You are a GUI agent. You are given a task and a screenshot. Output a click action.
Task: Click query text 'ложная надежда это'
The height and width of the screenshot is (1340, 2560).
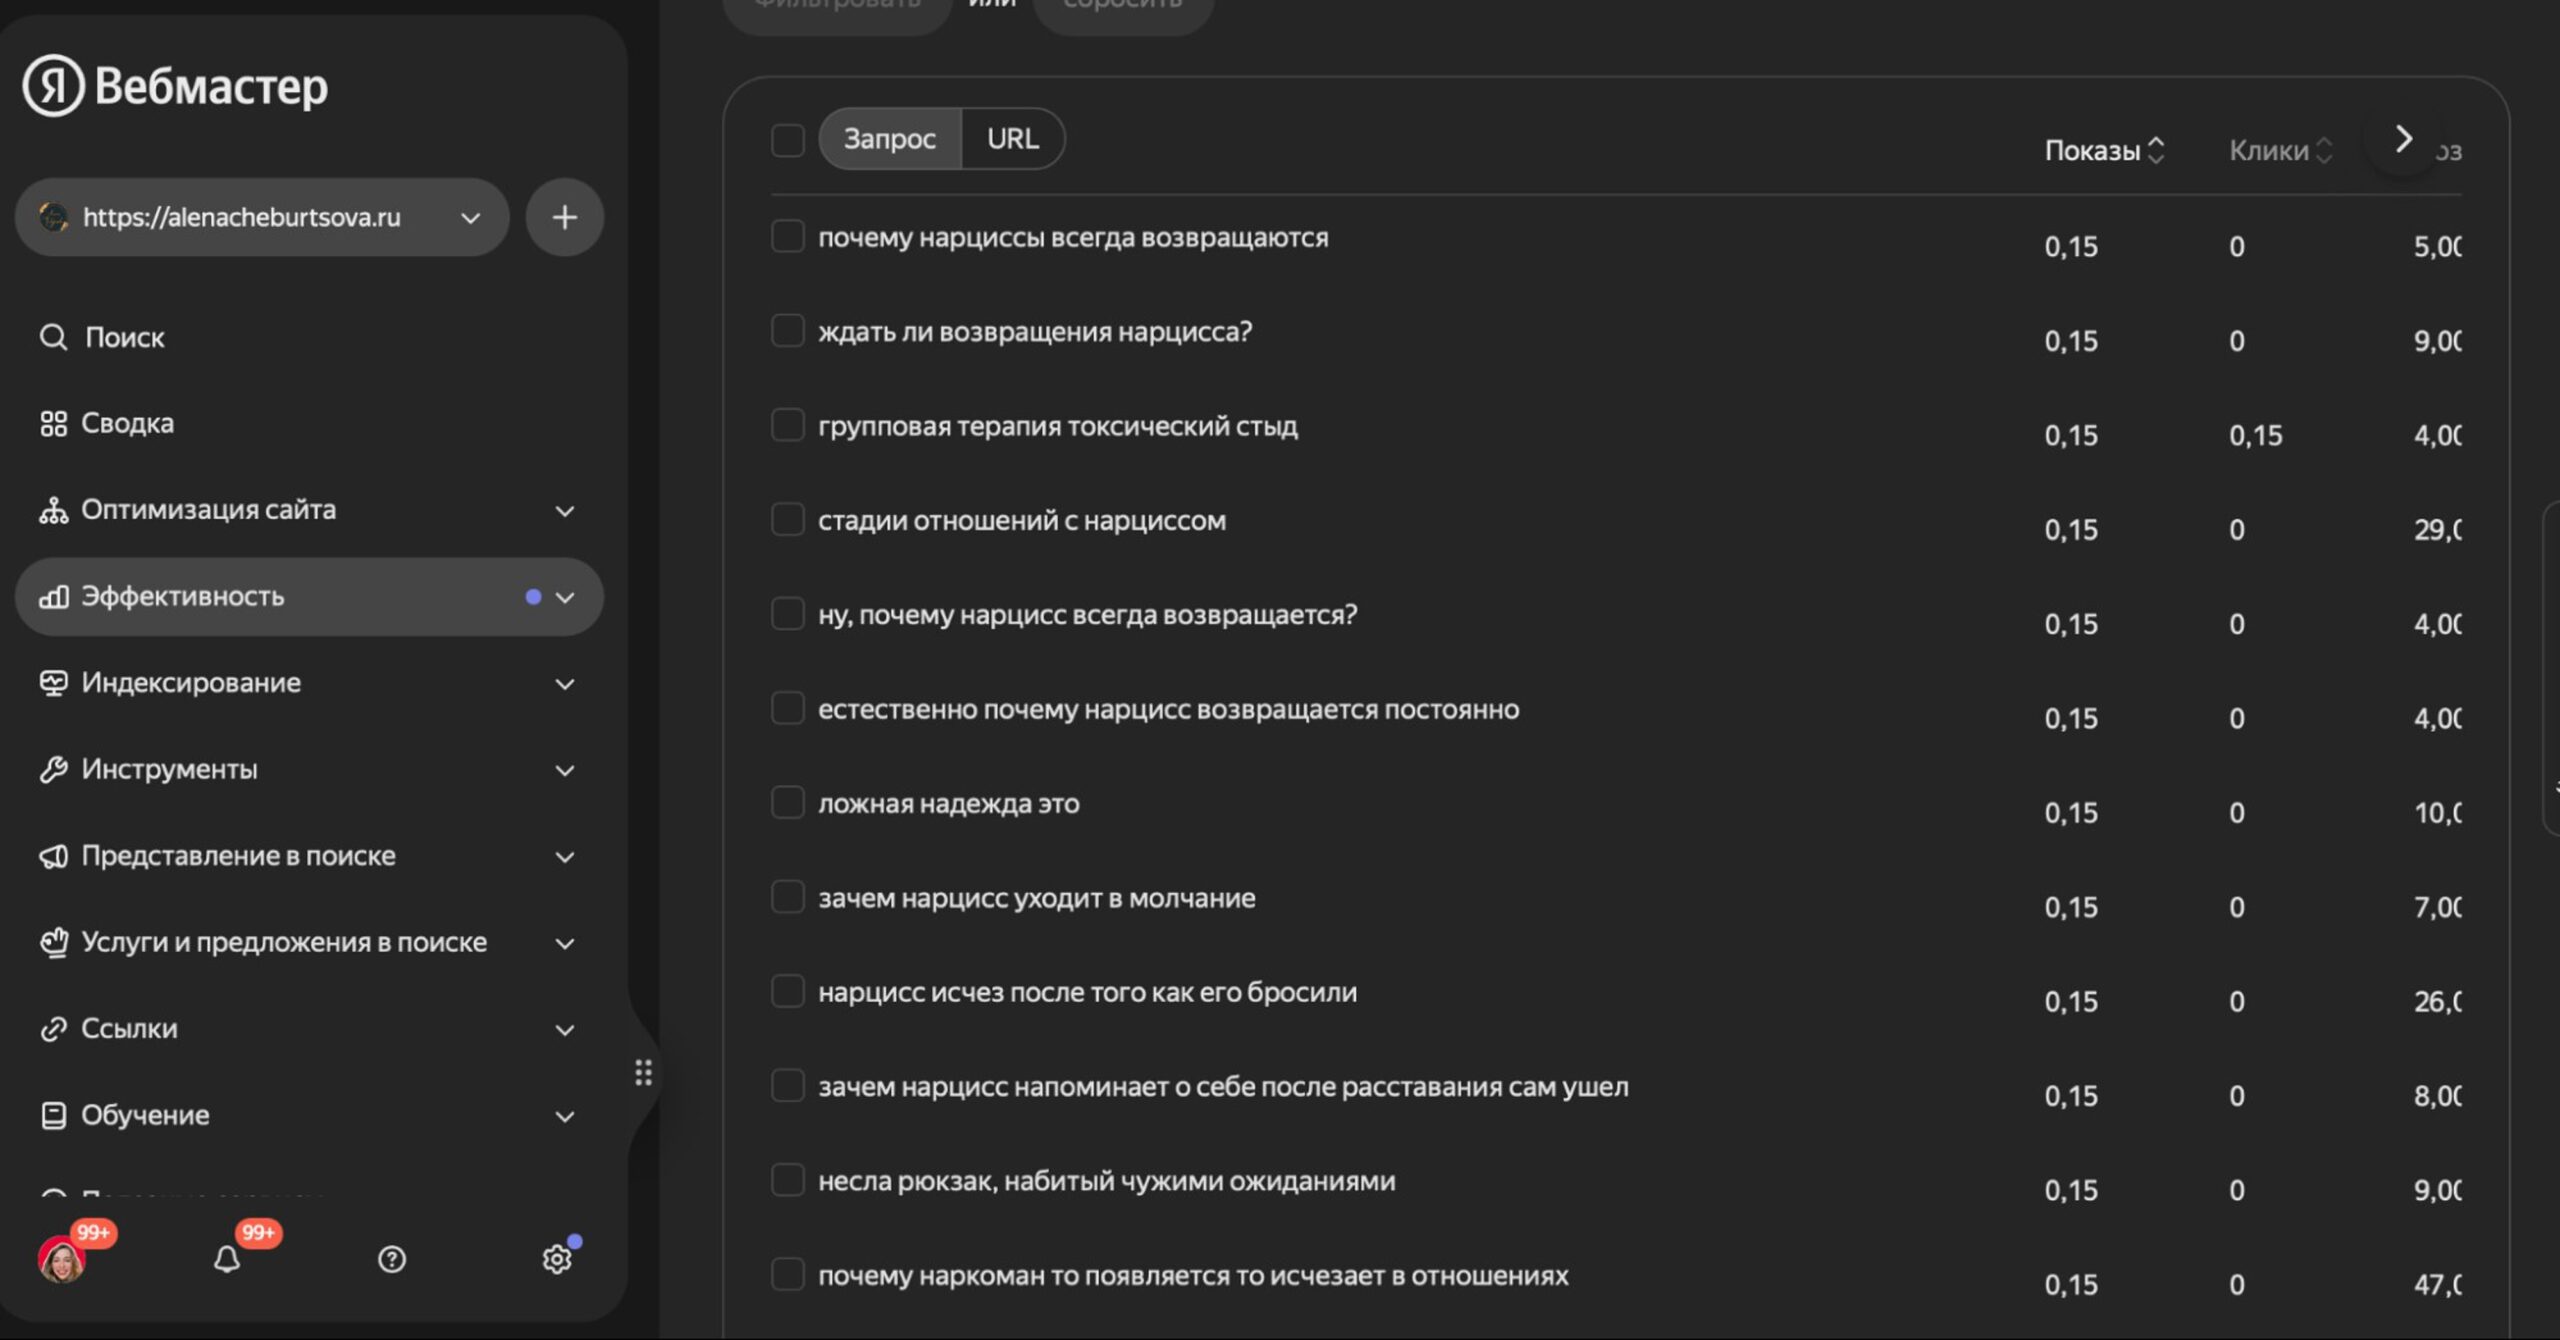[949, 804]
